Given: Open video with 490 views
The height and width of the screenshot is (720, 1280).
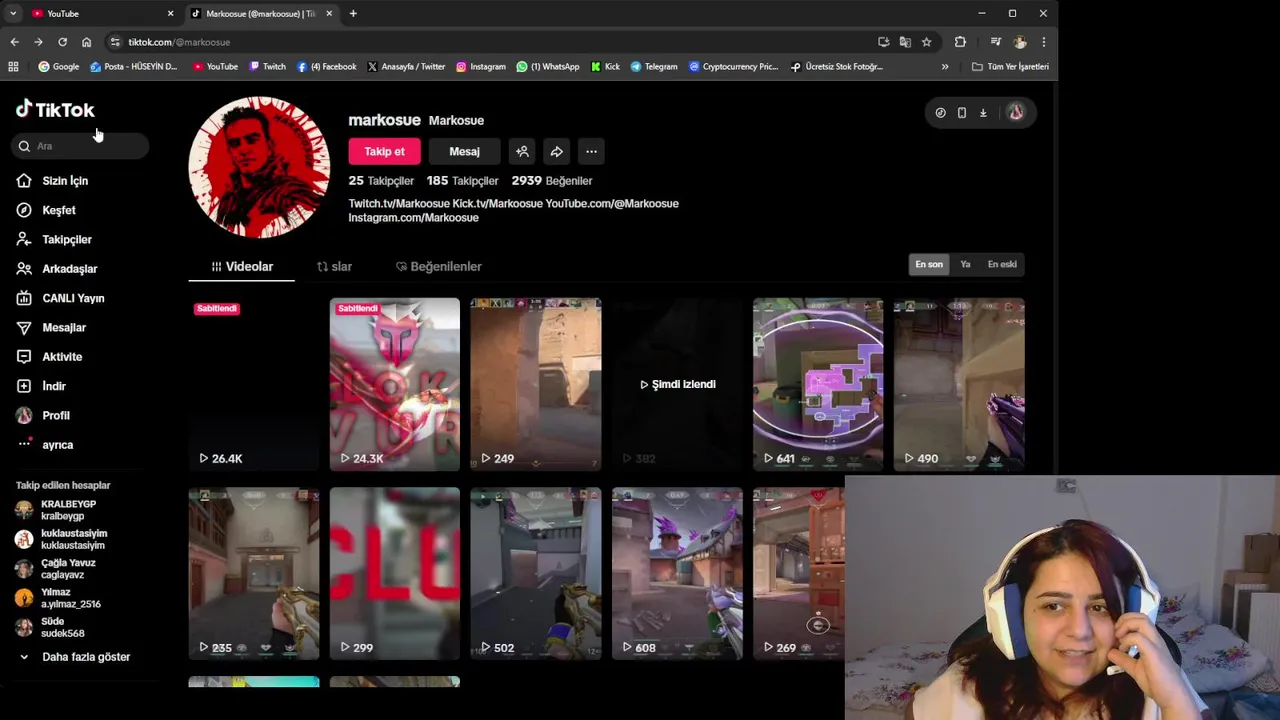Looking at the screenshot, I should [959, 384].
